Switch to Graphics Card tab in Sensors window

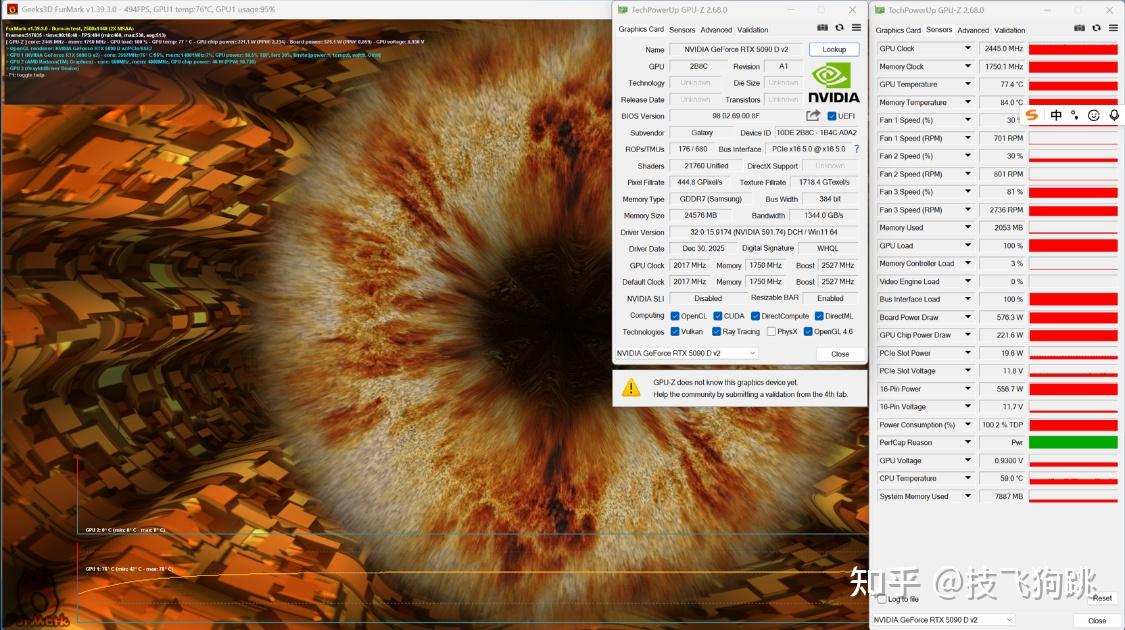click(x=898, y=30)
